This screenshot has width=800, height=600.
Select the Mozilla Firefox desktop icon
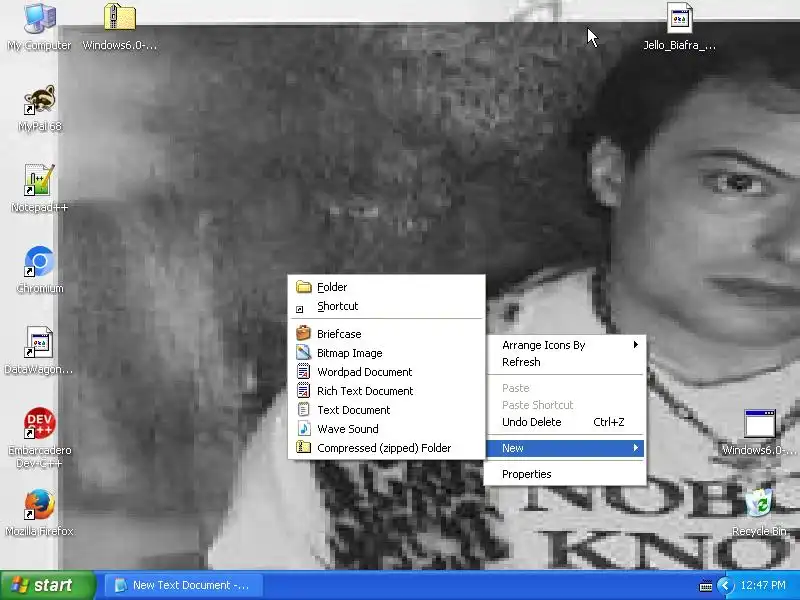click(x=39, y=513)
